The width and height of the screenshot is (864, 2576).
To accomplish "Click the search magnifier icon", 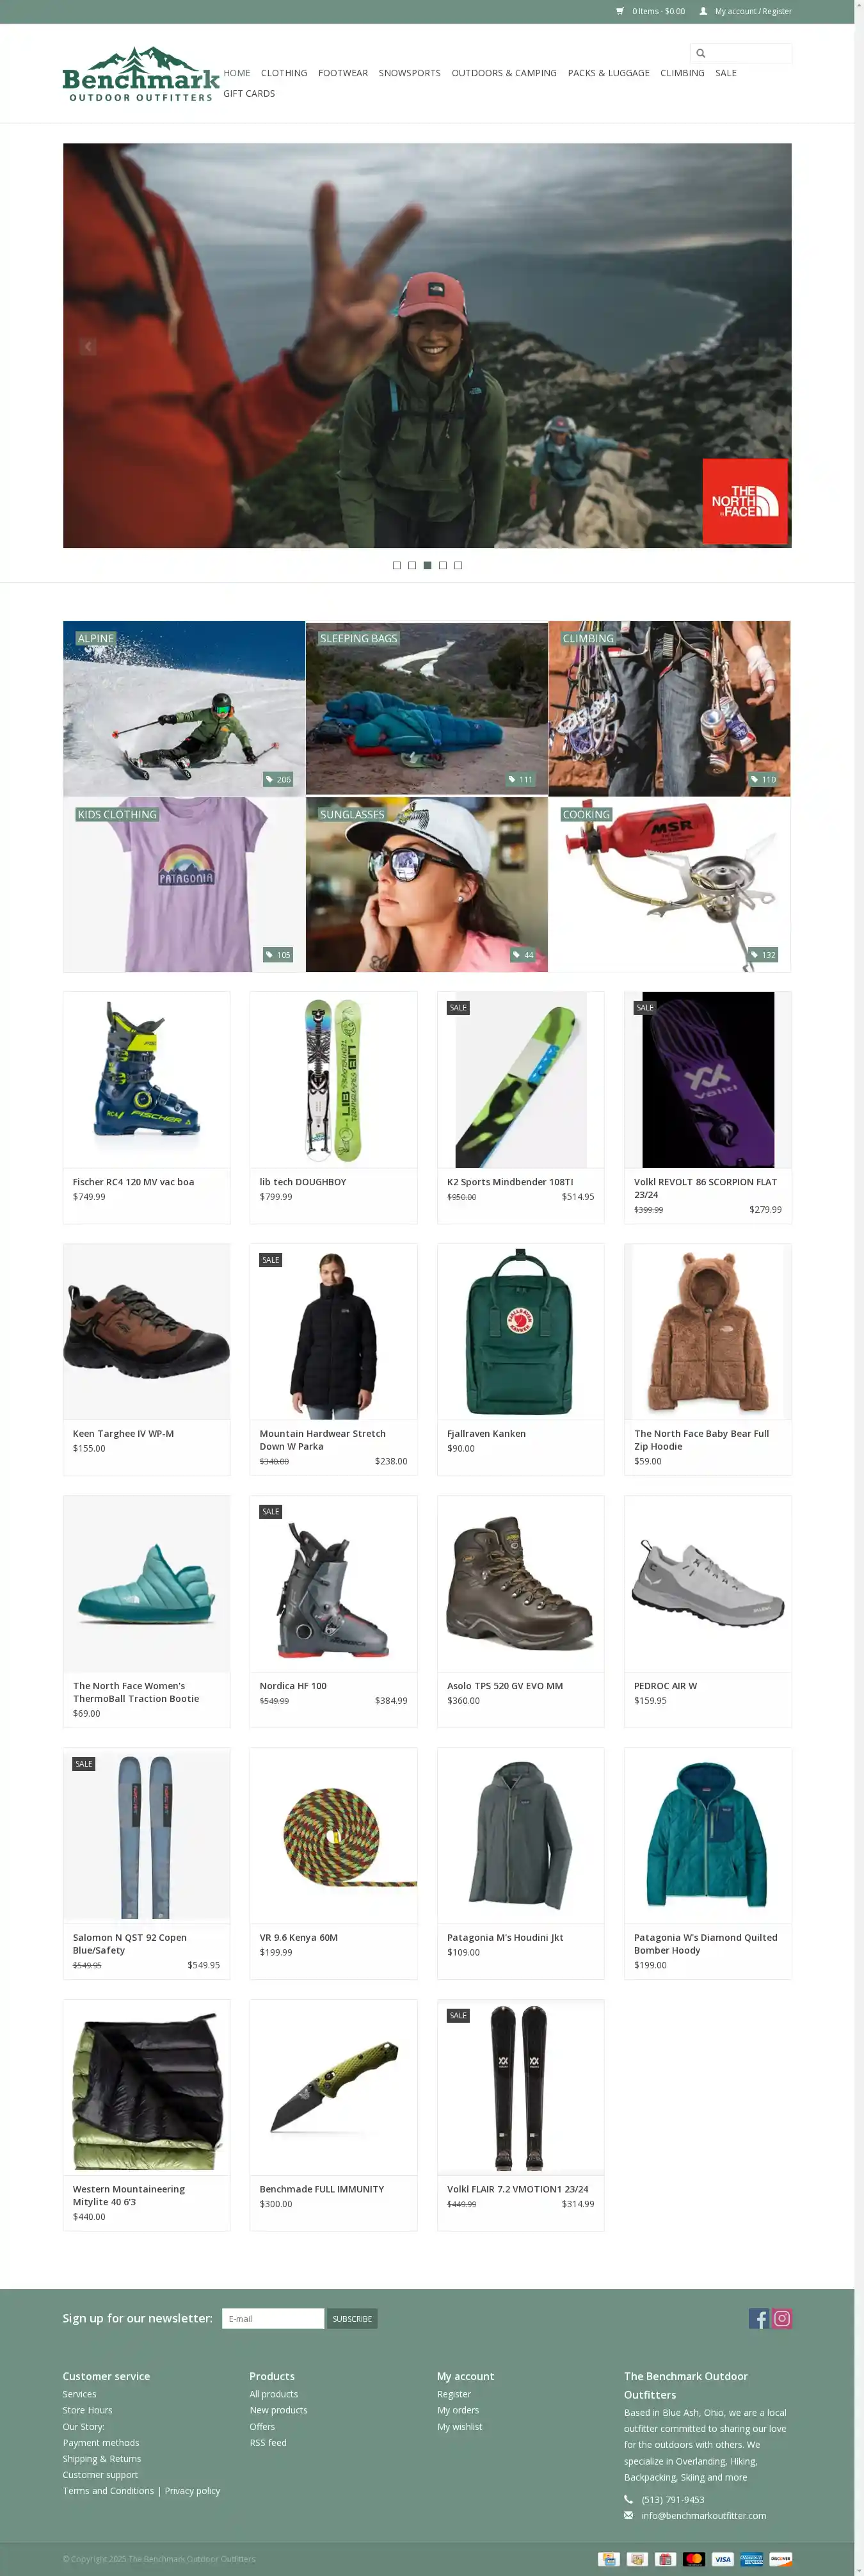I will 701,53.
